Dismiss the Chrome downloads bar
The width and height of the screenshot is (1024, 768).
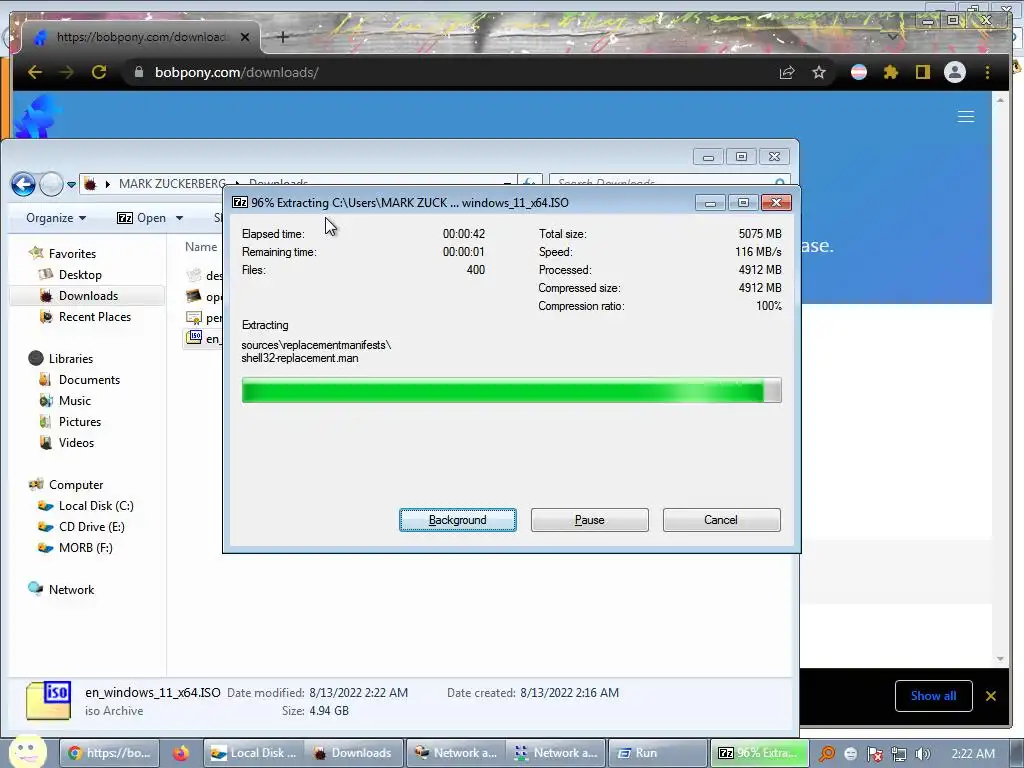coord(991,696)
